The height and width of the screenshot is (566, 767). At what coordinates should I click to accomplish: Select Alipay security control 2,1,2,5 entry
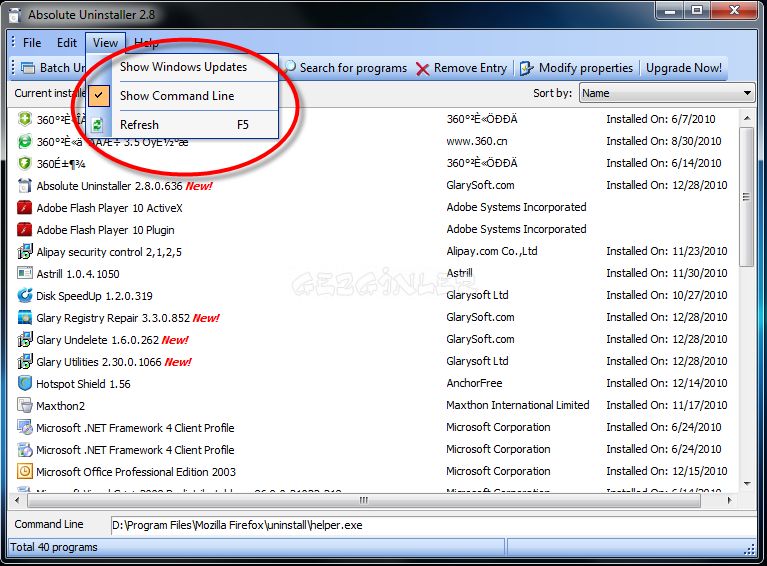(109, 252)
